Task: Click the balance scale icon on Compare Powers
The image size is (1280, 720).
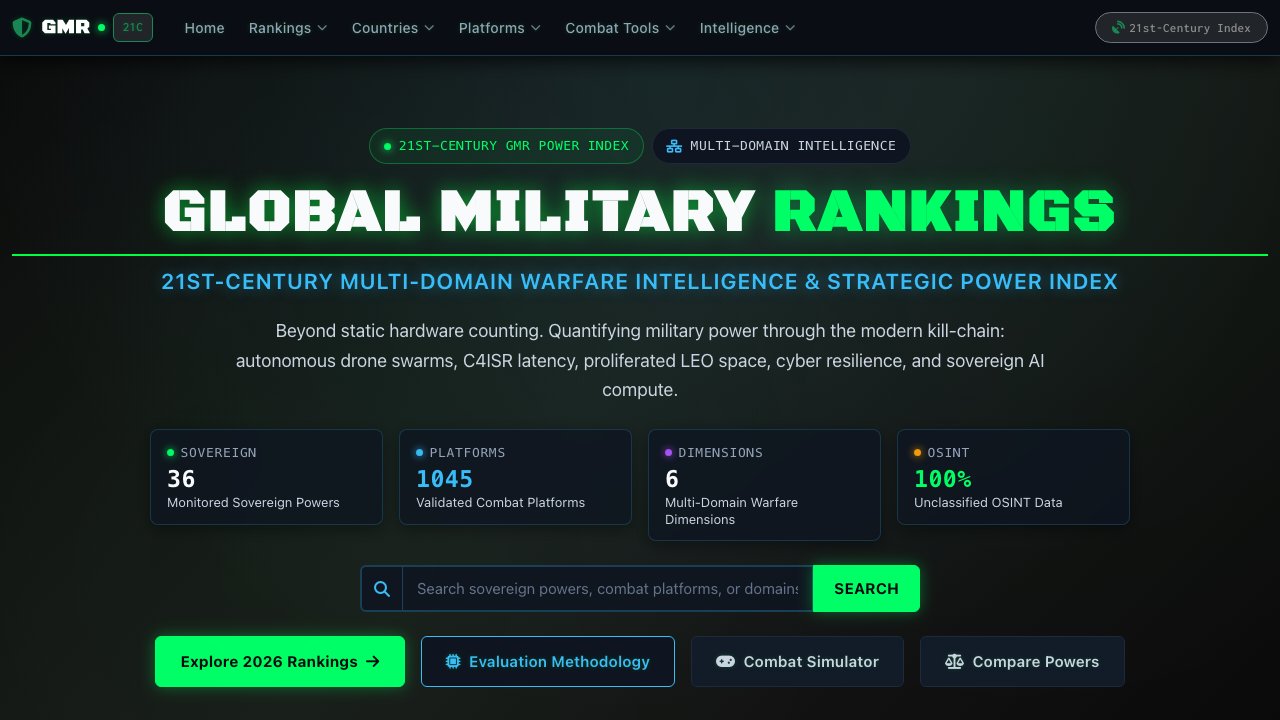Action: point(954,661)
